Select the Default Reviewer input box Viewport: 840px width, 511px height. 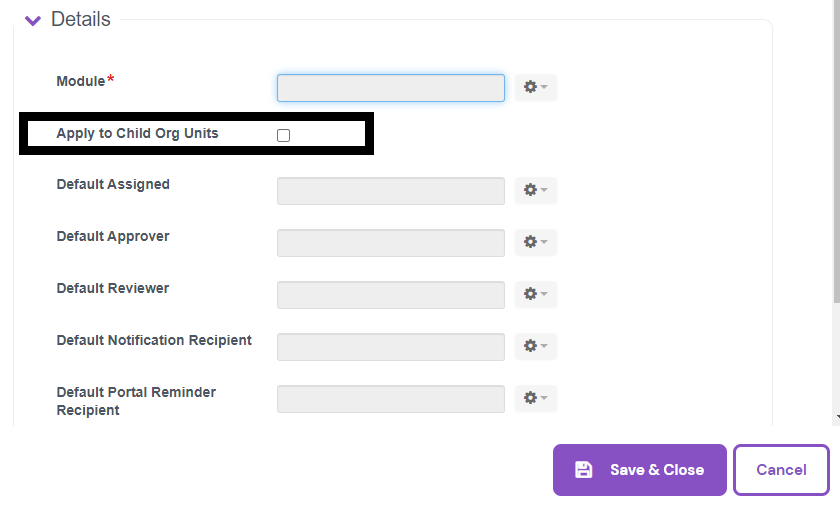point(390,294)
